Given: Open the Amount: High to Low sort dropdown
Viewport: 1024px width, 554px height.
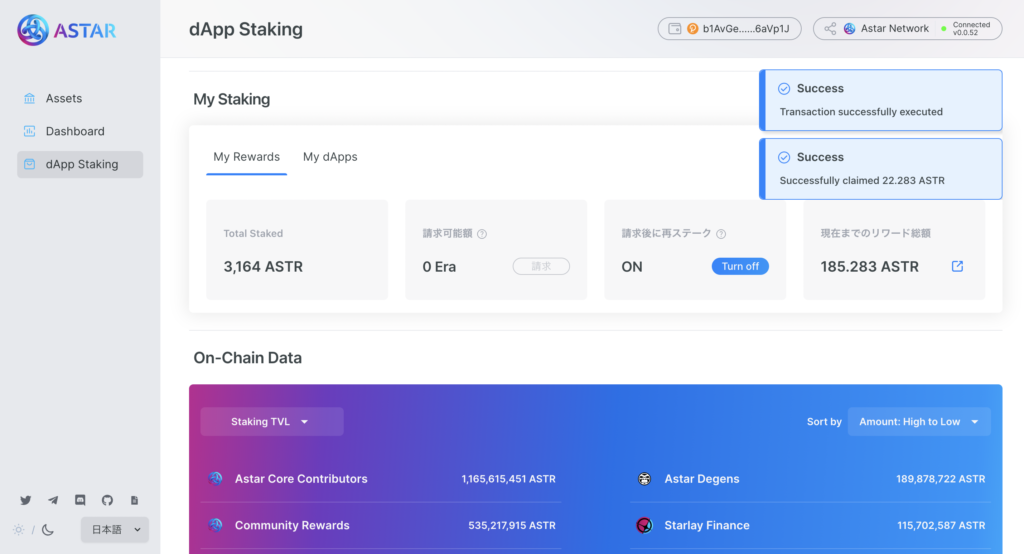Looking at the screenshot, I should (x=919, y=421).
